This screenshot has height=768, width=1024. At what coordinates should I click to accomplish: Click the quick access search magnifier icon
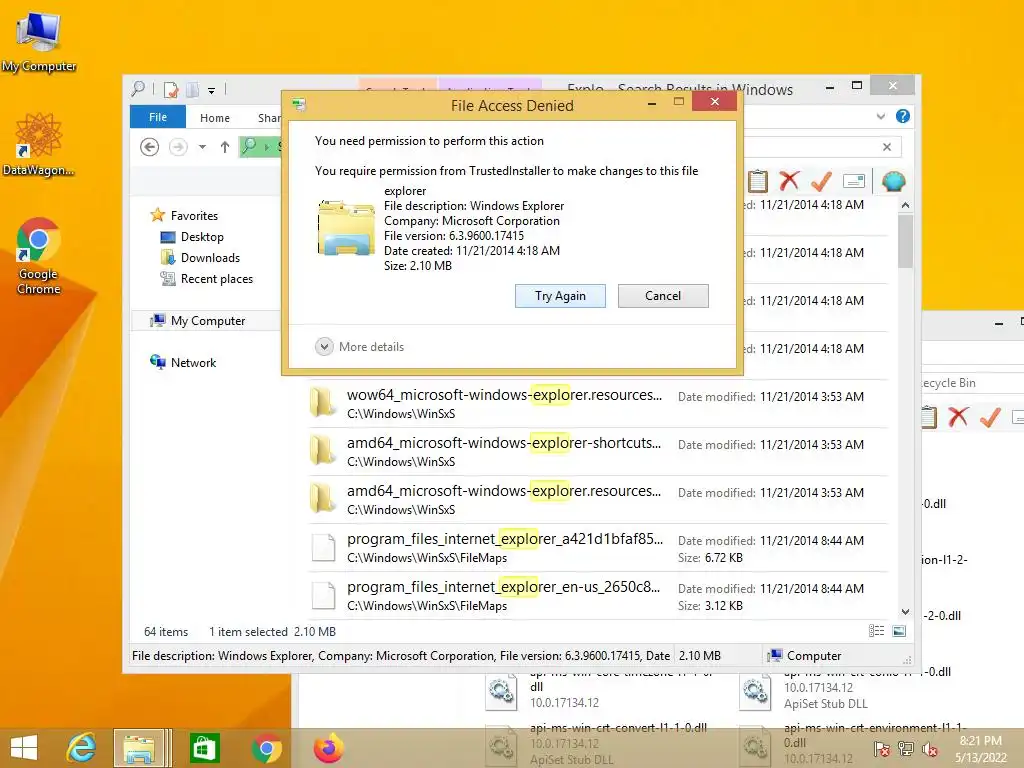[138, 89]
